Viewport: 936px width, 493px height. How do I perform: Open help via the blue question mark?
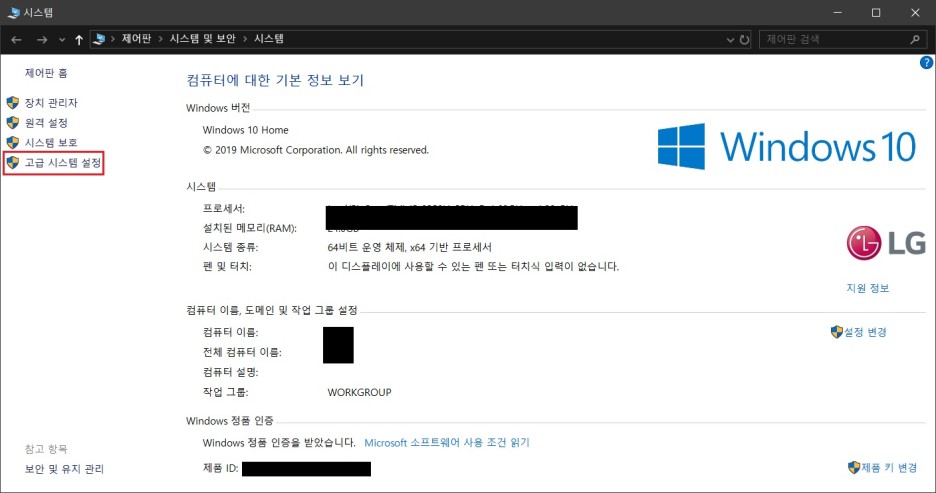coord(926,63)
